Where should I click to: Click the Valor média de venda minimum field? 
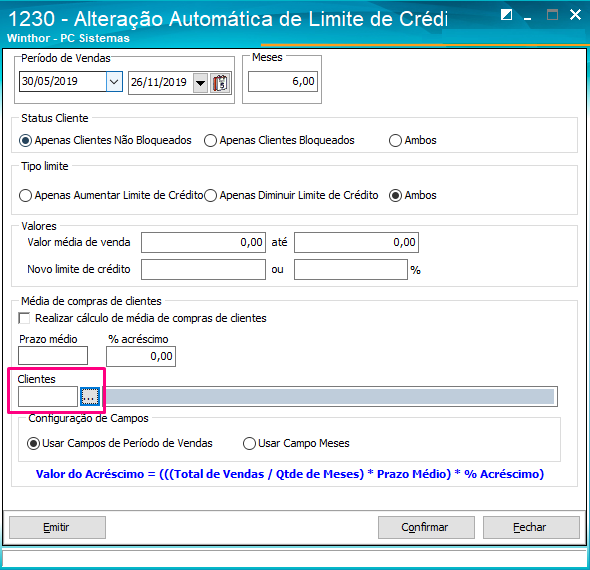(x=203, y=242)
